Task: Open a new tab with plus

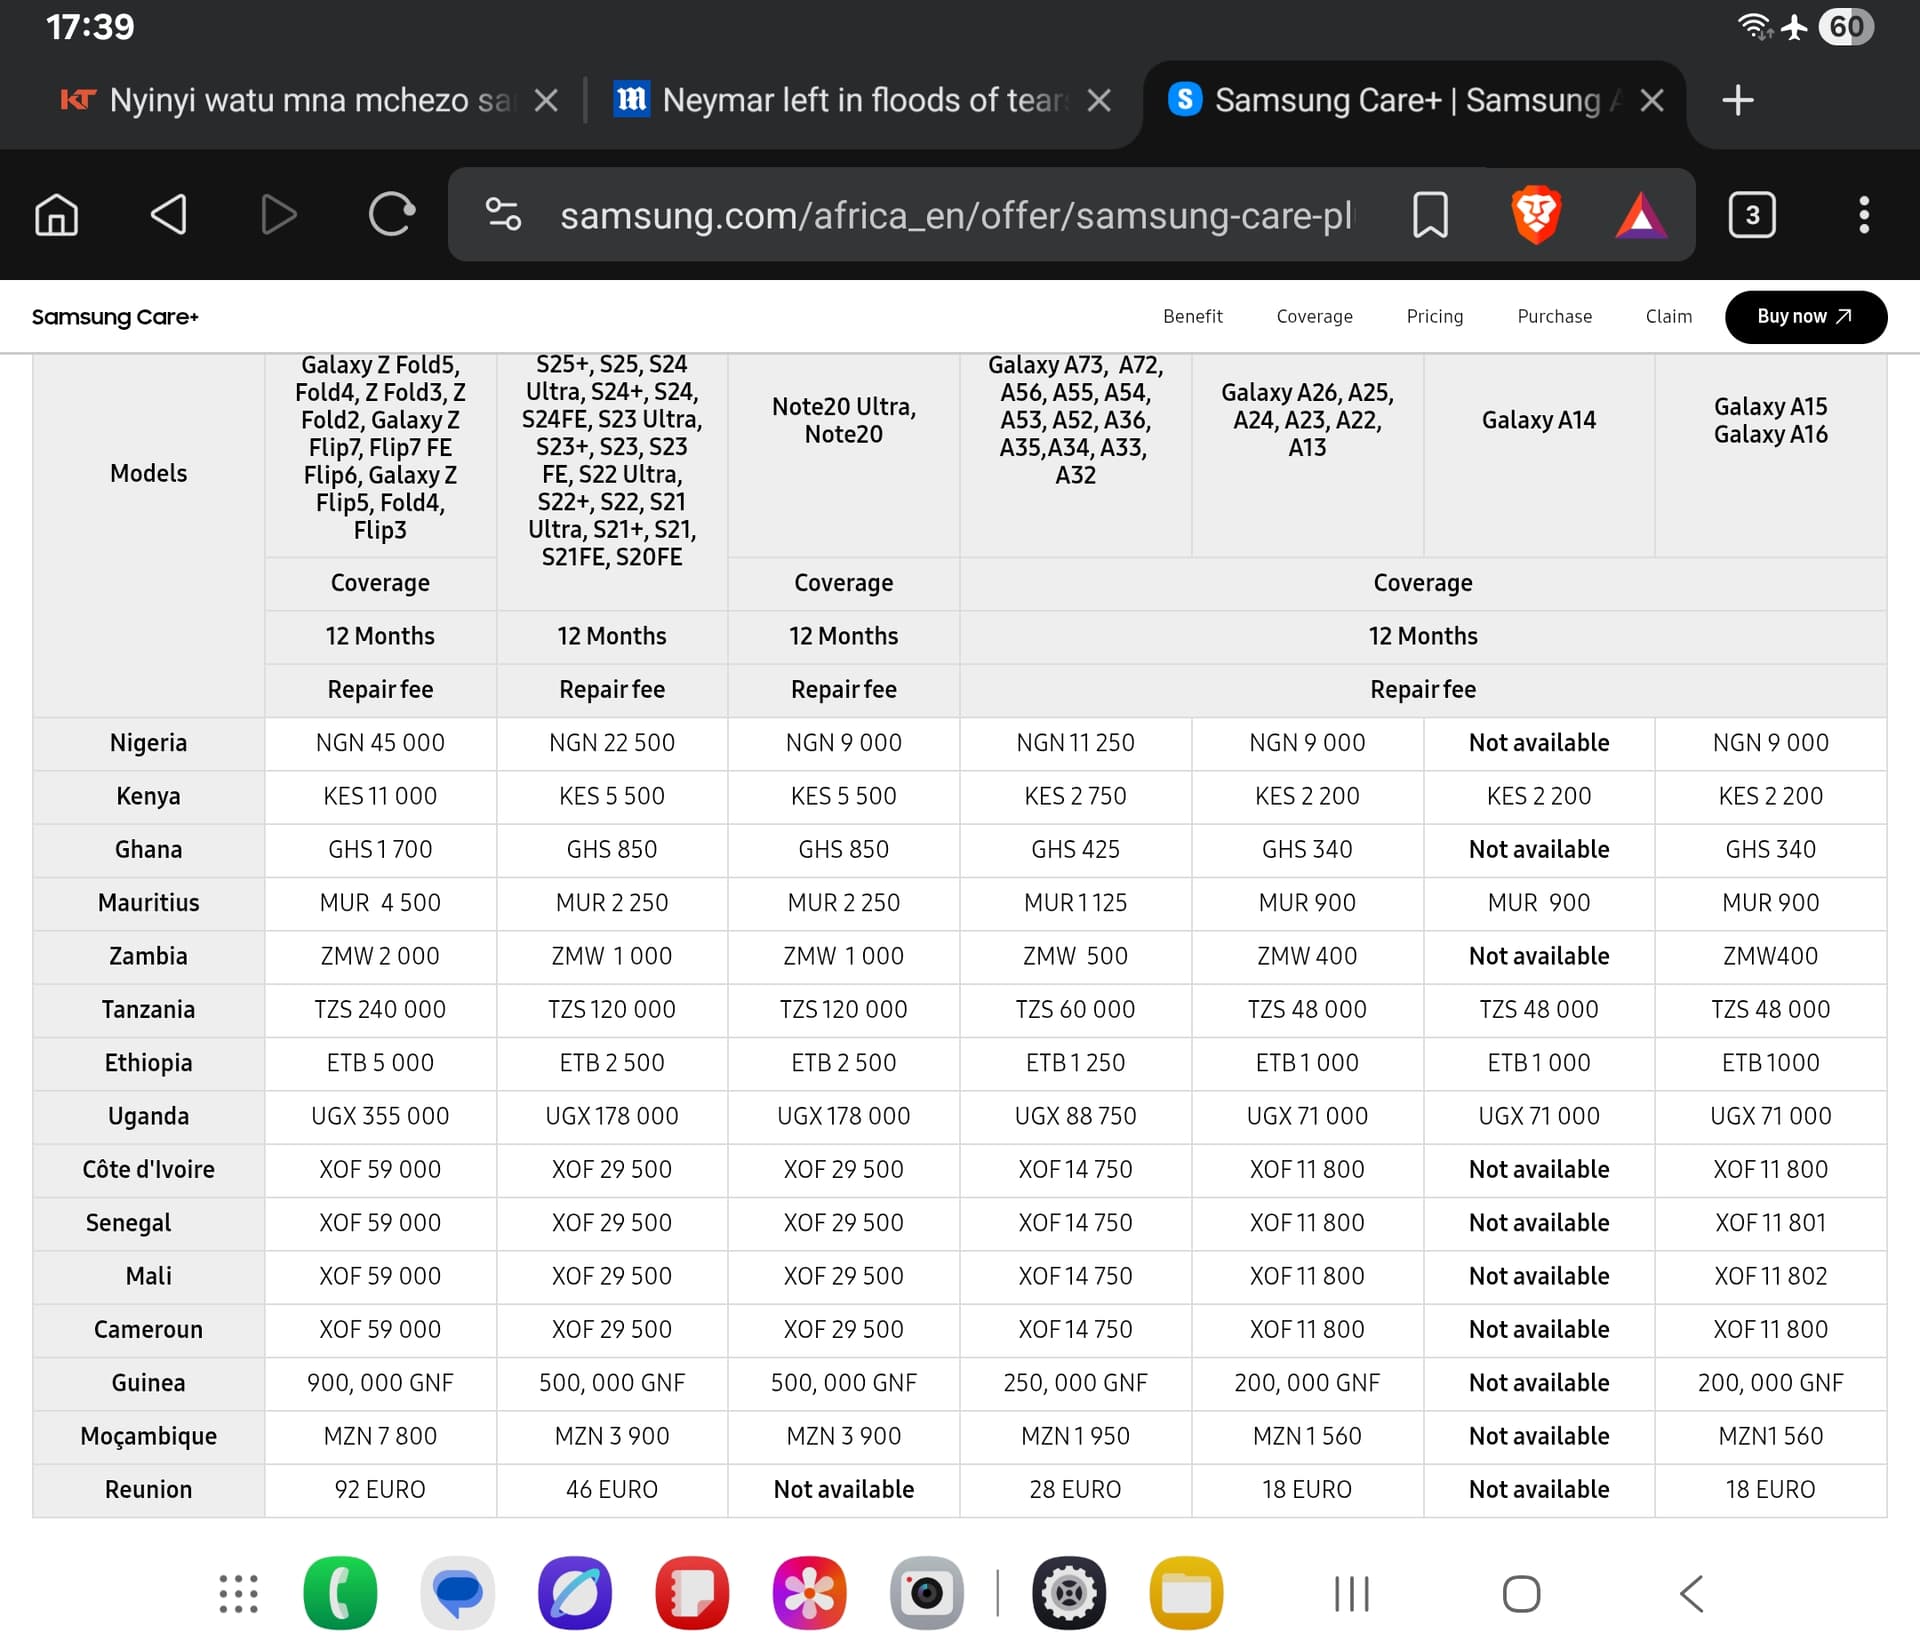Action: coord(1738,100)
